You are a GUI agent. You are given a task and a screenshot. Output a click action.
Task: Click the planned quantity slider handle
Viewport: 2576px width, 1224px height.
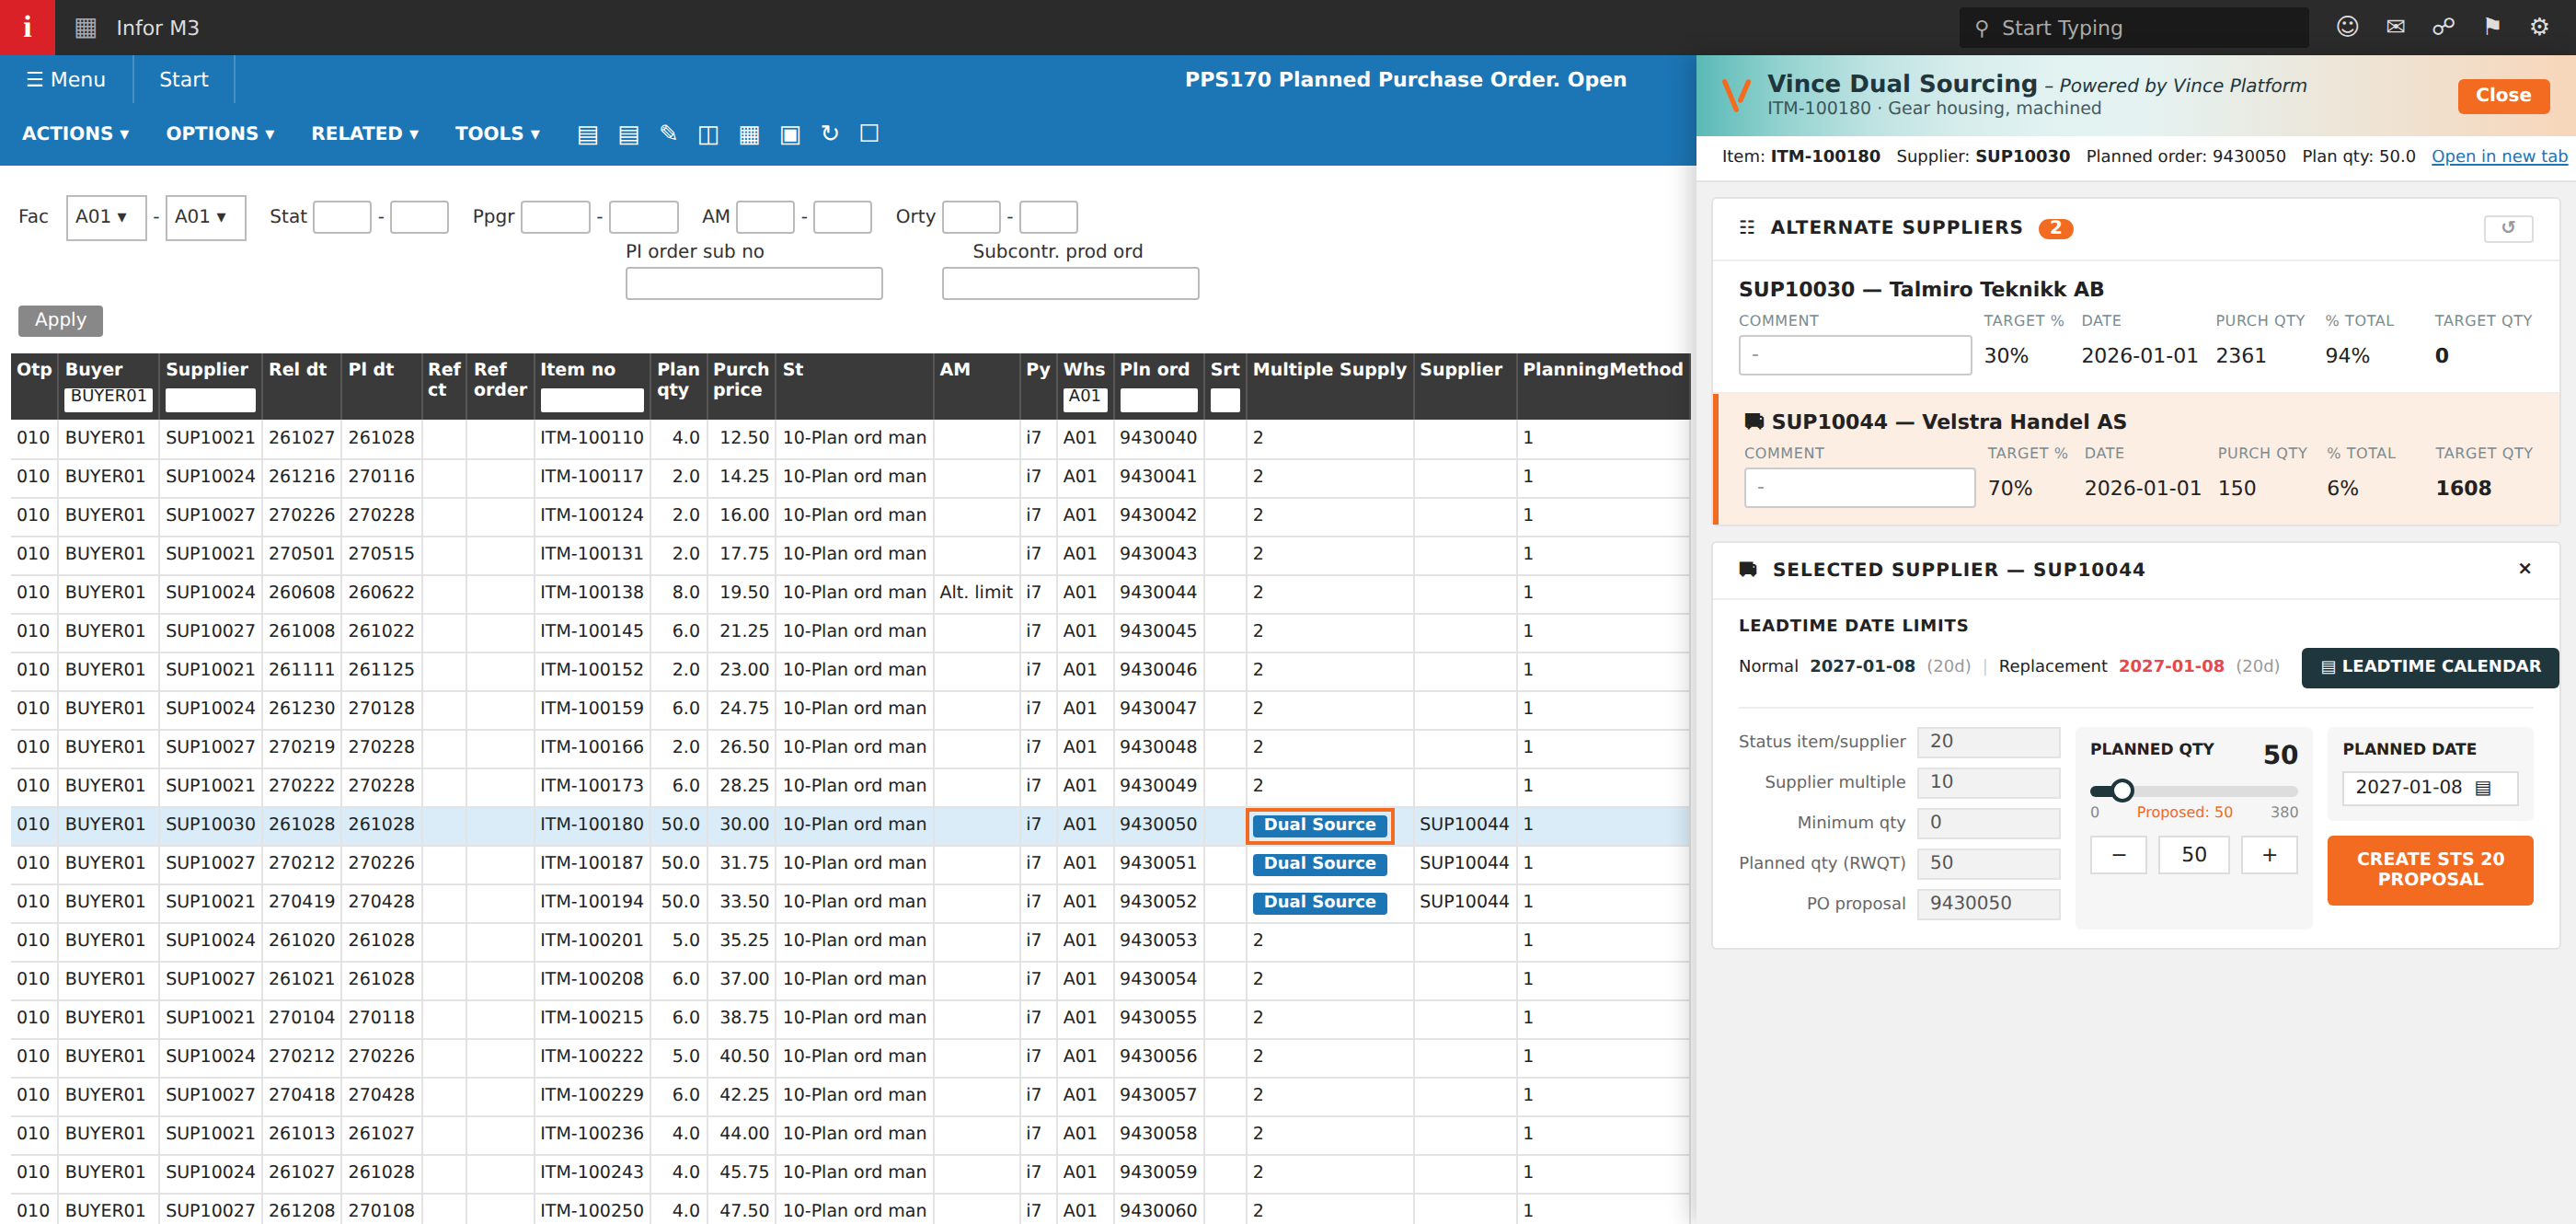point(2122,790)
